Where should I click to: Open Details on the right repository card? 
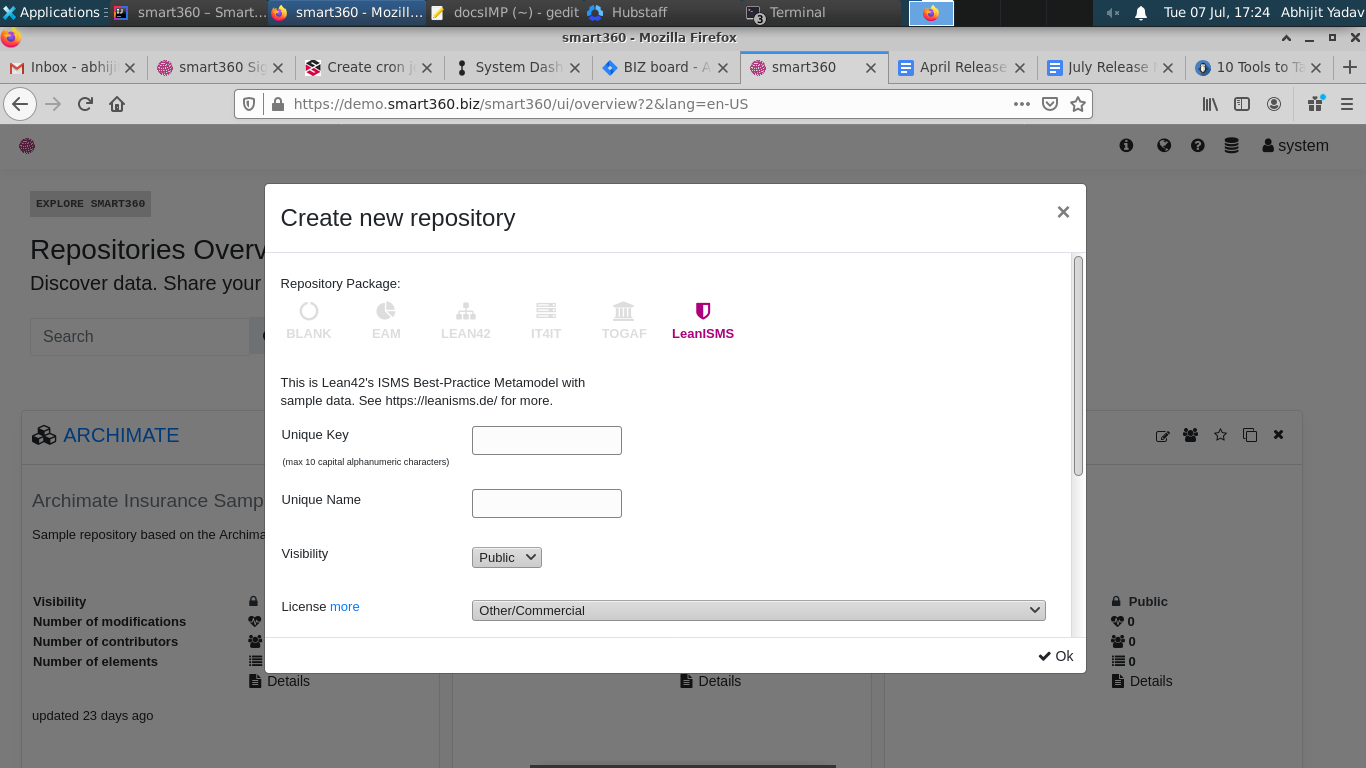point(1142,681)
